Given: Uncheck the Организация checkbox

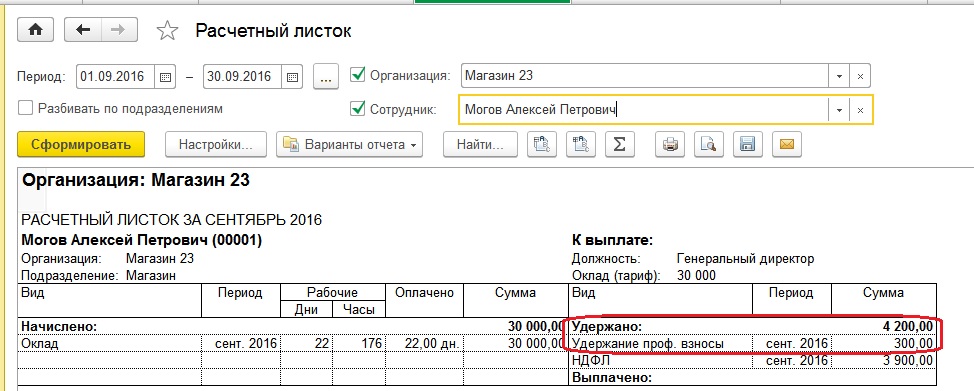Looking at the screenshot, I should tap(358, 75).
